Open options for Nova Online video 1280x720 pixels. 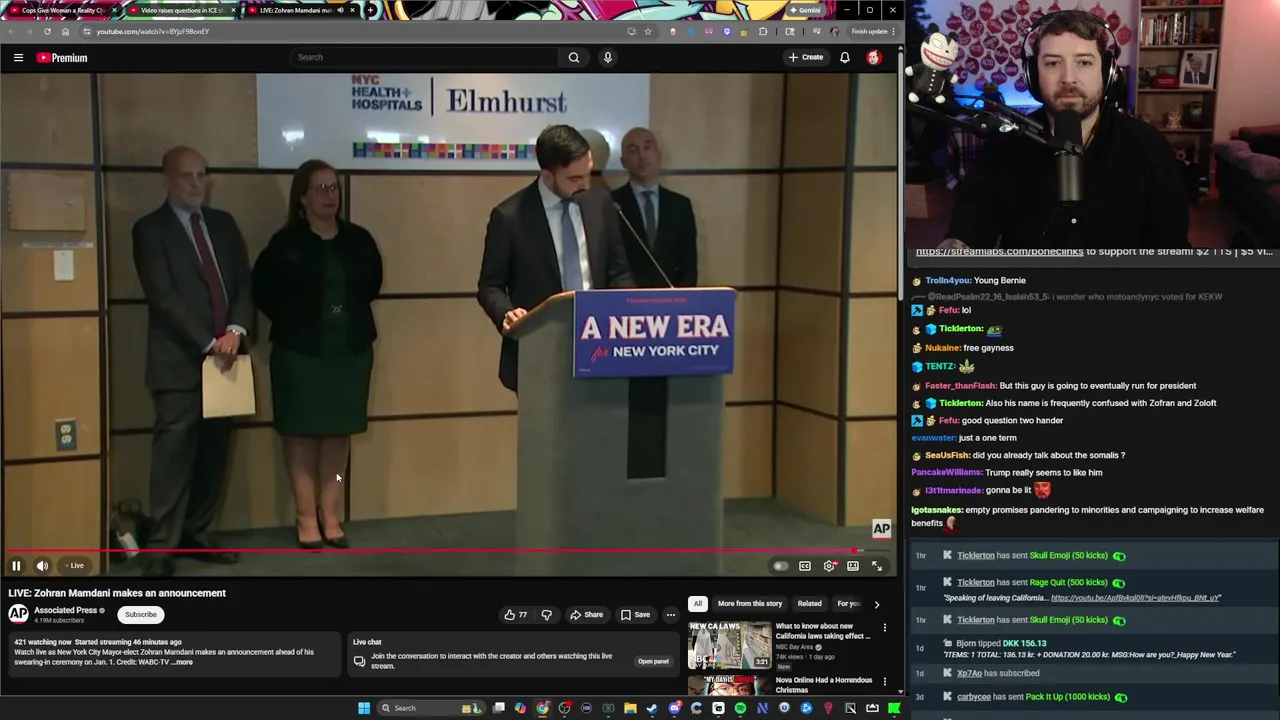[884, 682]
